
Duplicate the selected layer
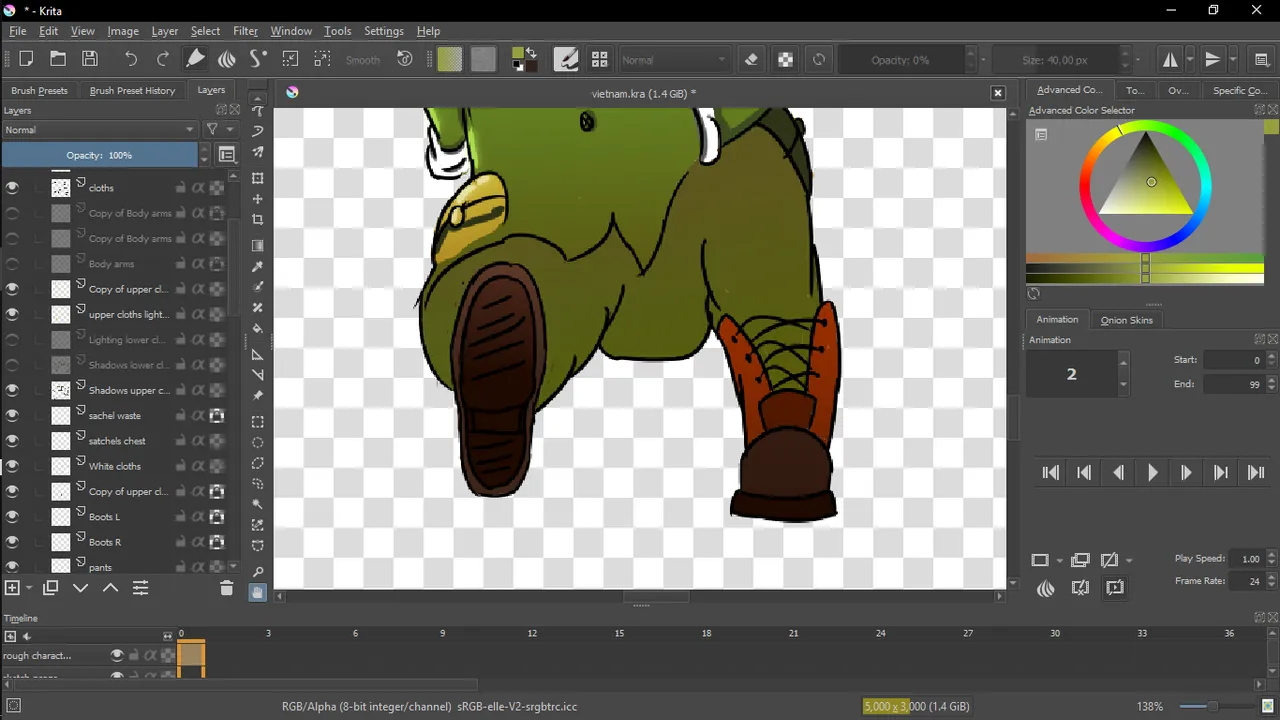click(51, 588)
